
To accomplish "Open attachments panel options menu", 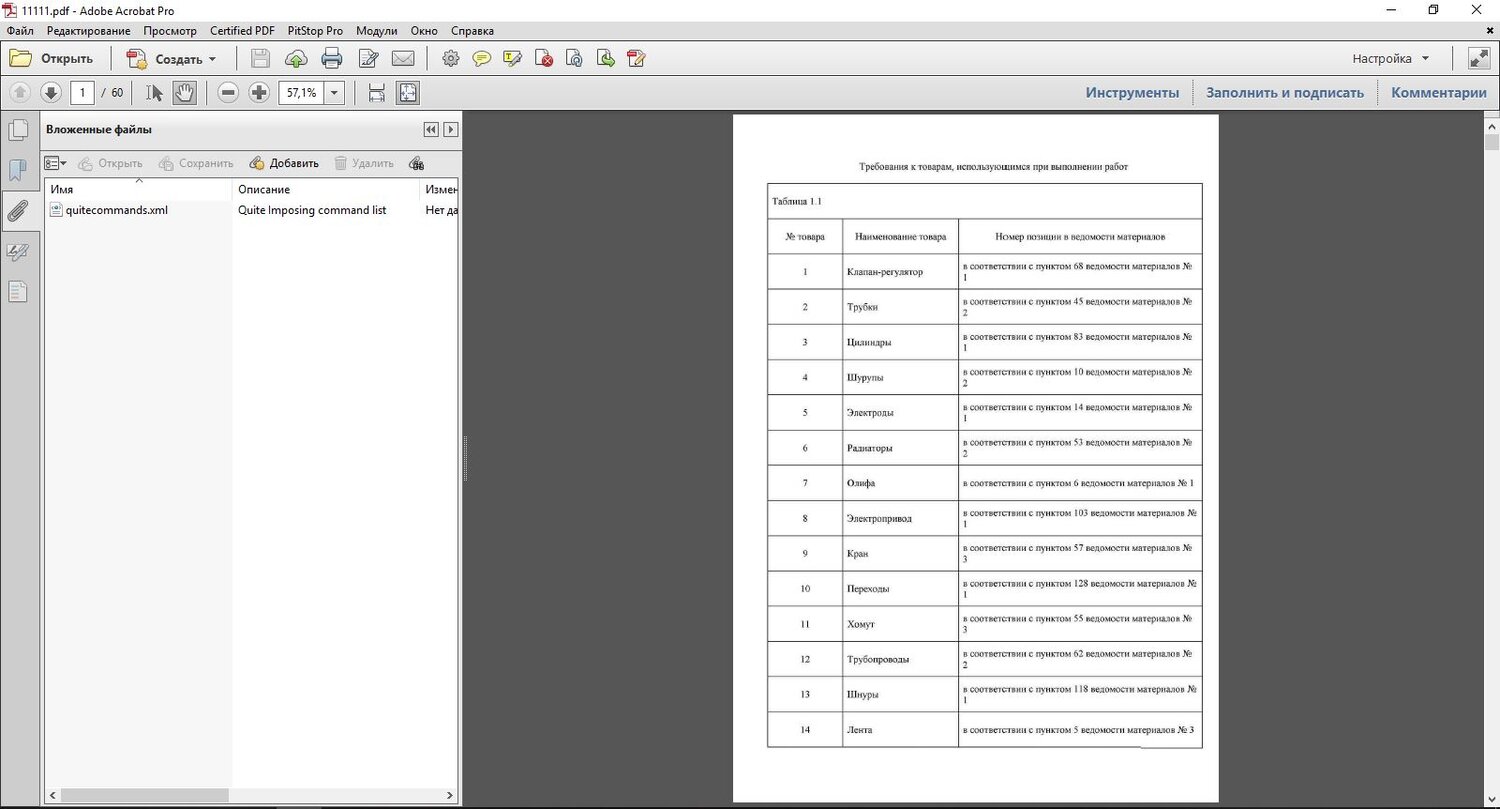I will 56,163.
